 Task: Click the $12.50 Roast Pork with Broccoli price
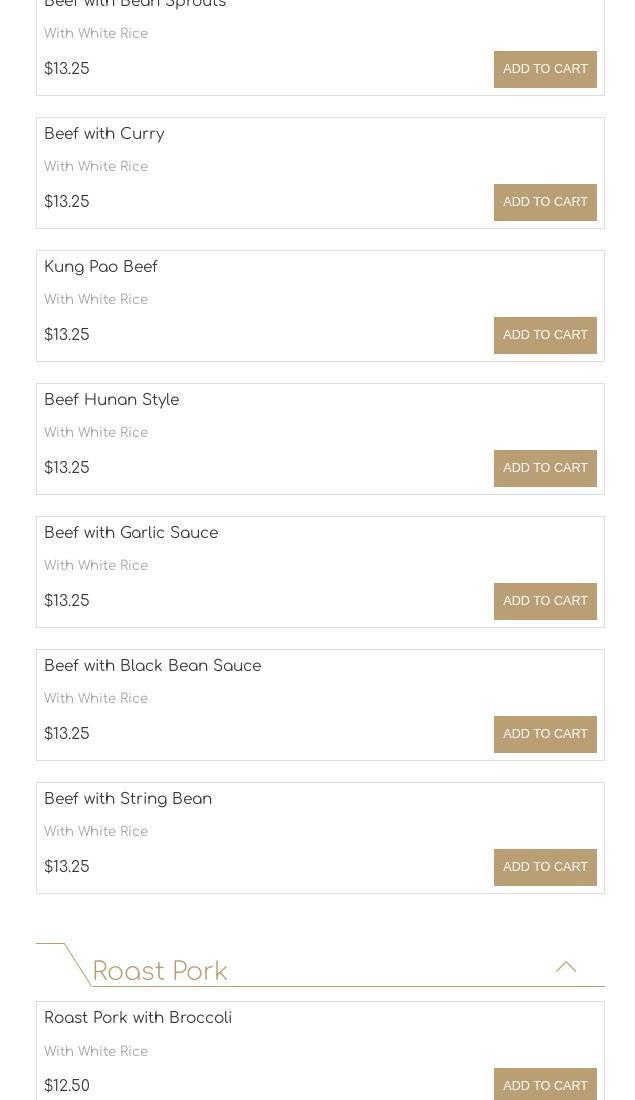67,1086
